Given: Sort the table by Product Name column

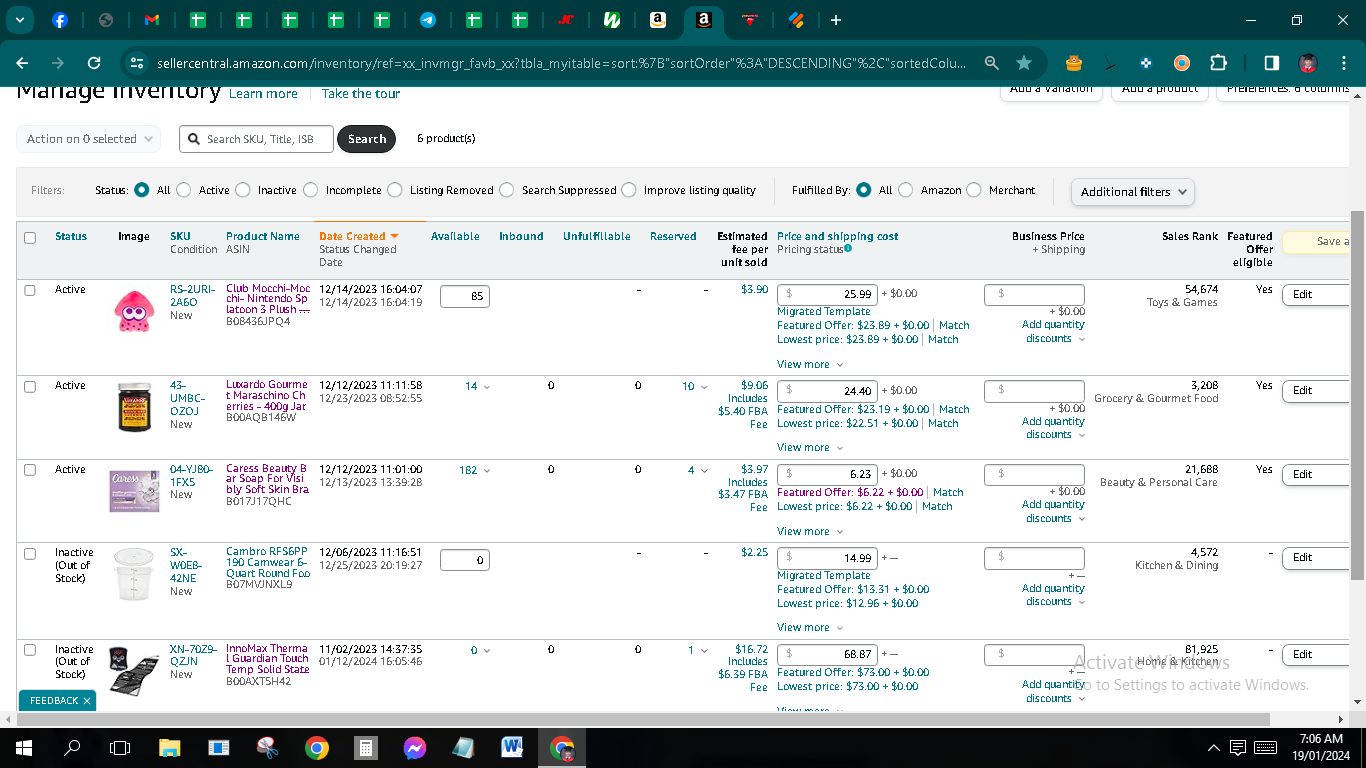Looking at the screenshot, I should click(263, 237).
